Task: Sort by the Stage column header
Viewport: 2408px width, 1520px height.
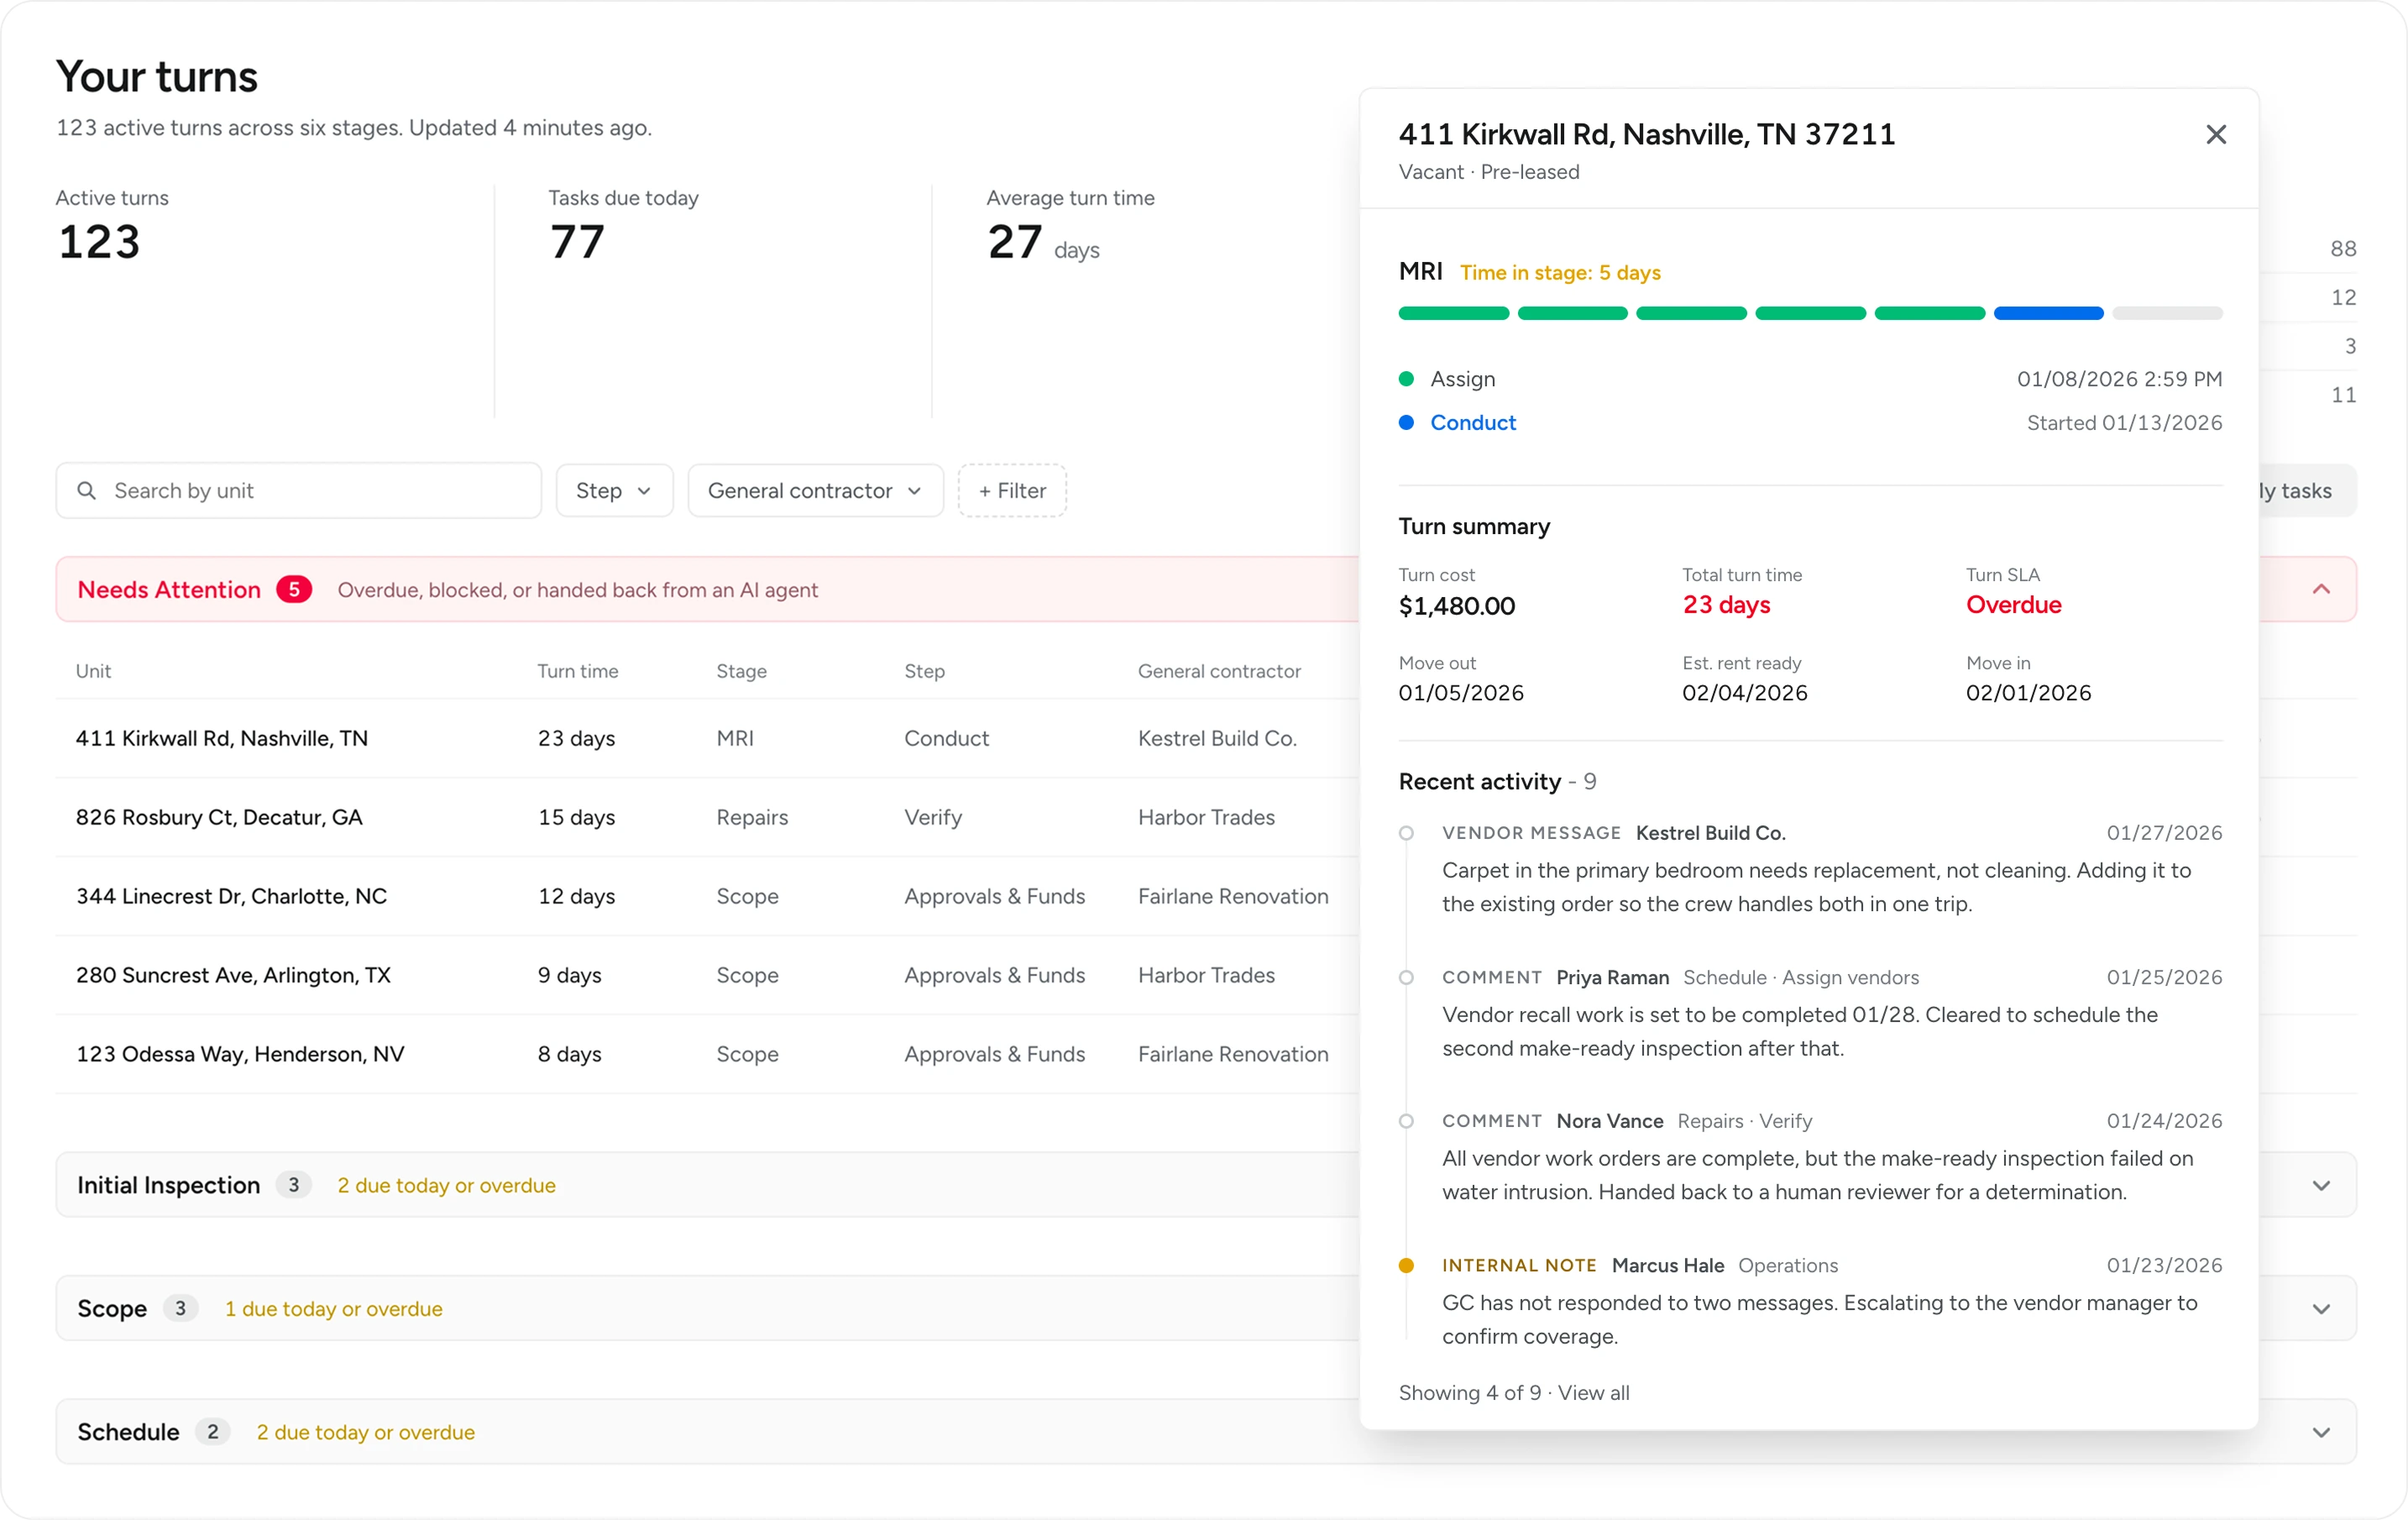Action: [741, 672]
